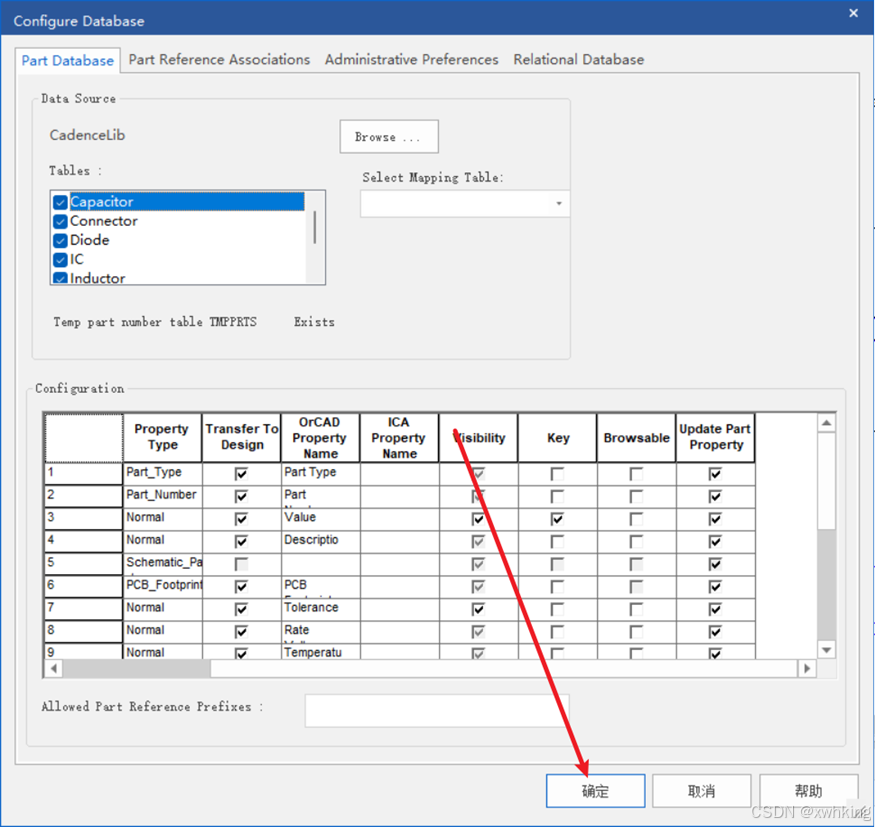Toggle the Inductor table checkbox
This screenshot has width=875, height=827.
(x=60, y=278)
